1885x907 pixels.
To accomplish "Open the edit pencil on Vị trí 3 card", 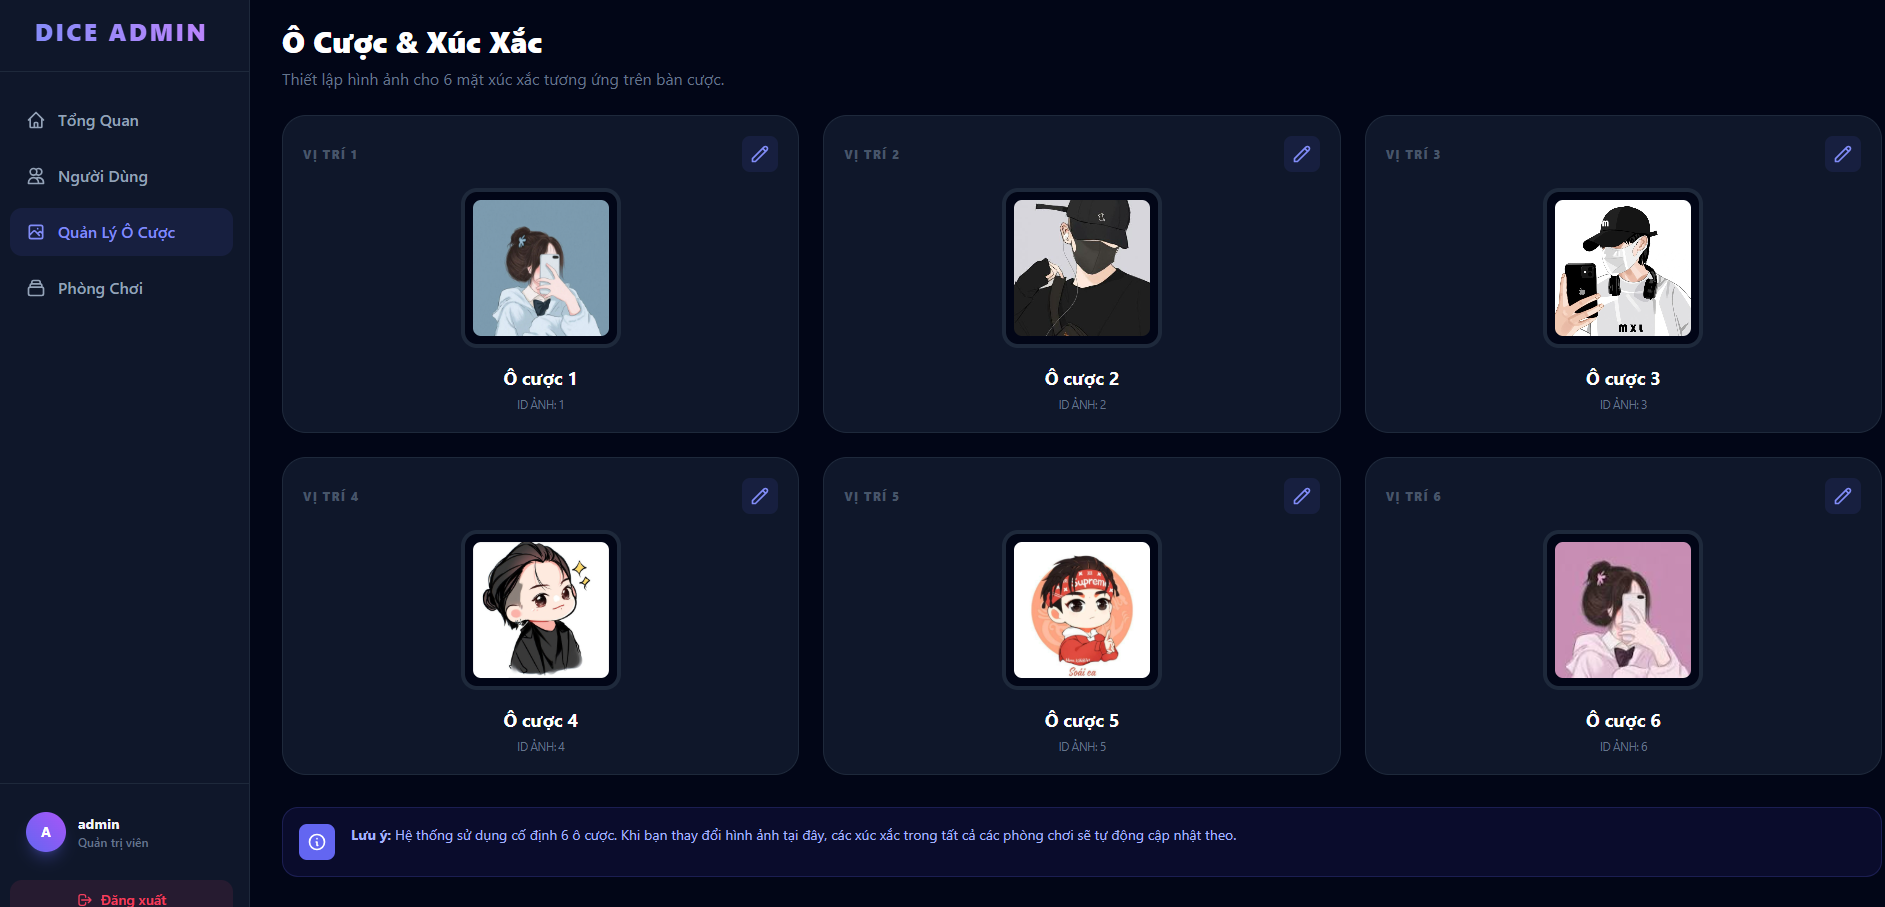I will click(1842, 154).
